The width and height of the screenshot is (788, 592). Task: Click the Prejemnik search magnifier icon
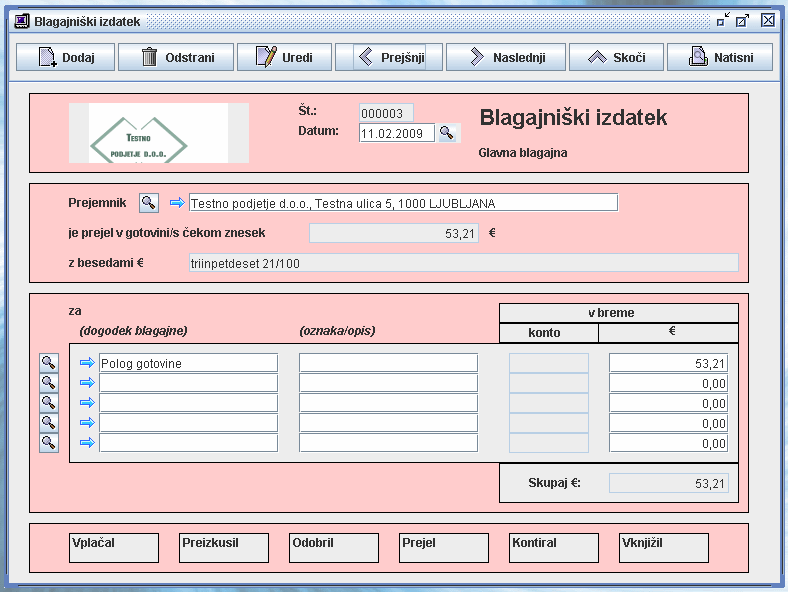[x=148, y=203]
